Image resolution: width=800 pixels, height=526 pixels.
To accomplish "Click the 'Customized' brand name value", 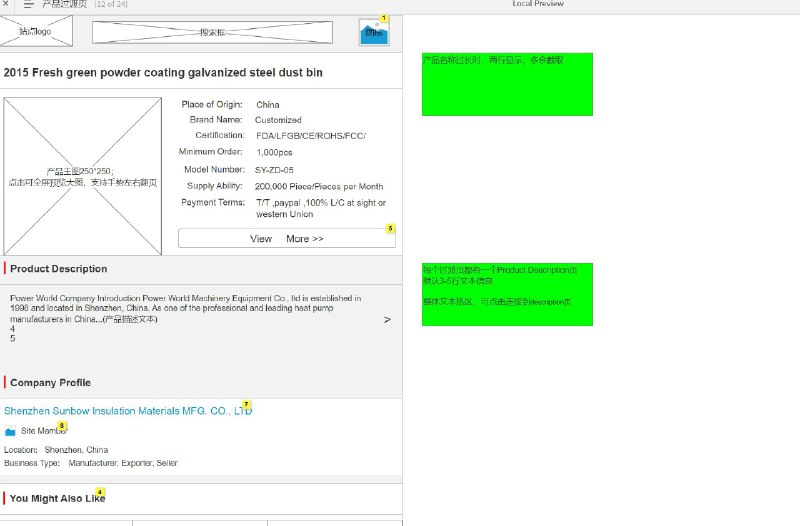I will coord(278,120).
